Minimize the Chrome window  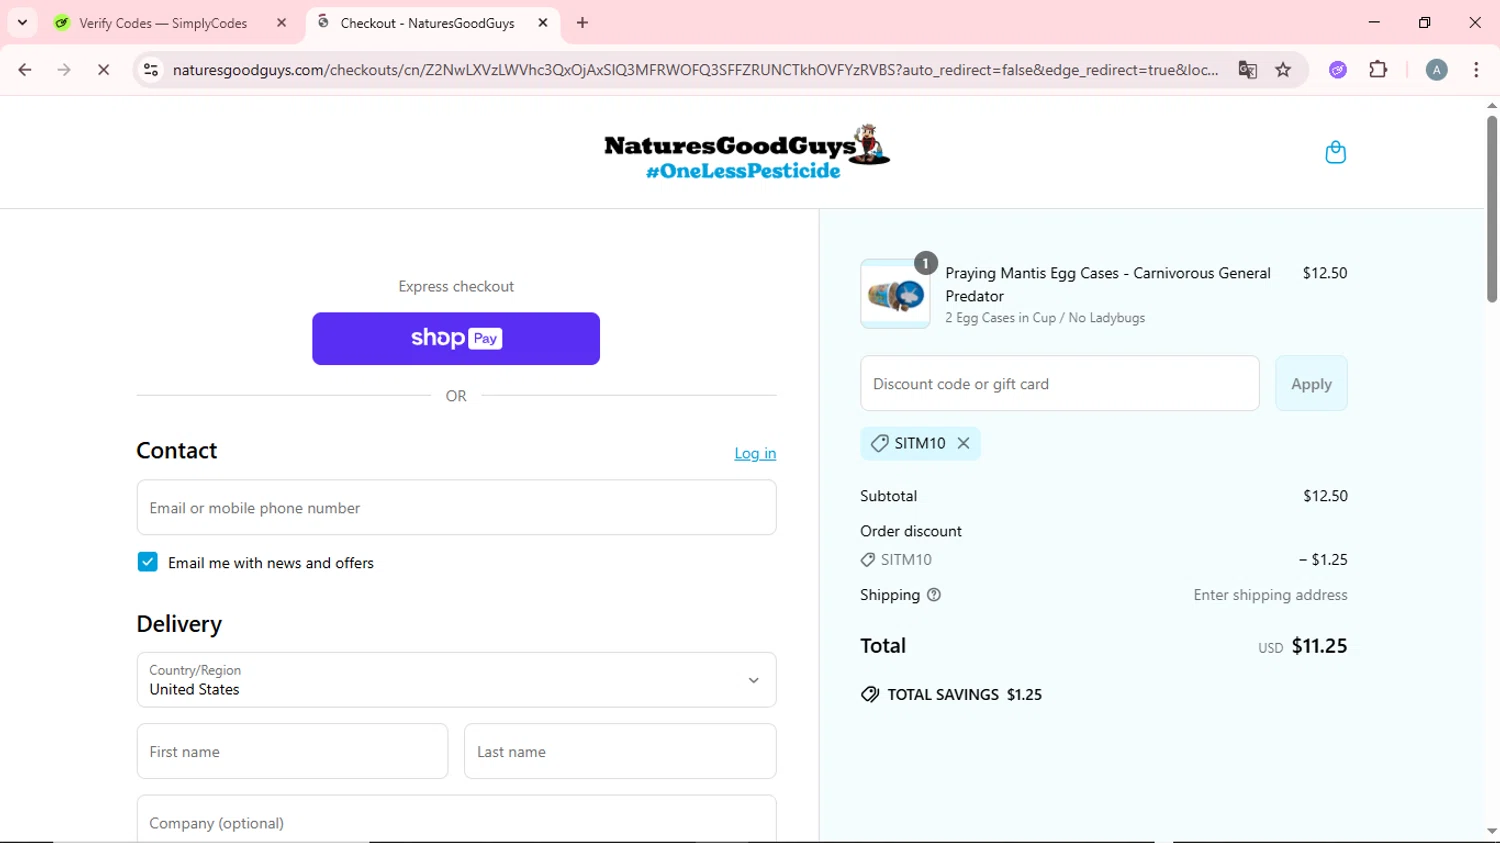click(x=1374, y=22)
